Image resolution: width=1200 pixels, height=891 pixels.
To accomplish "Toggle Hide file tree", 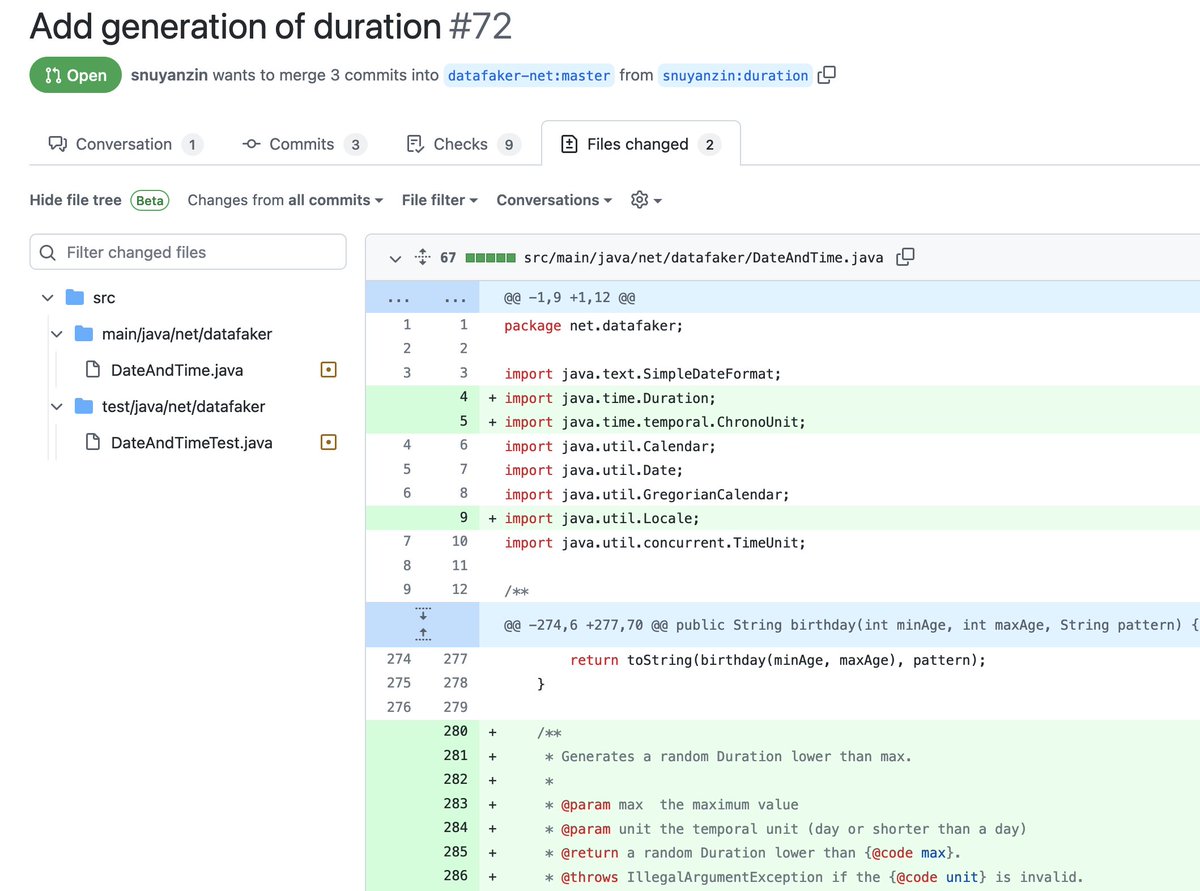I will click(x=75, y=200).
